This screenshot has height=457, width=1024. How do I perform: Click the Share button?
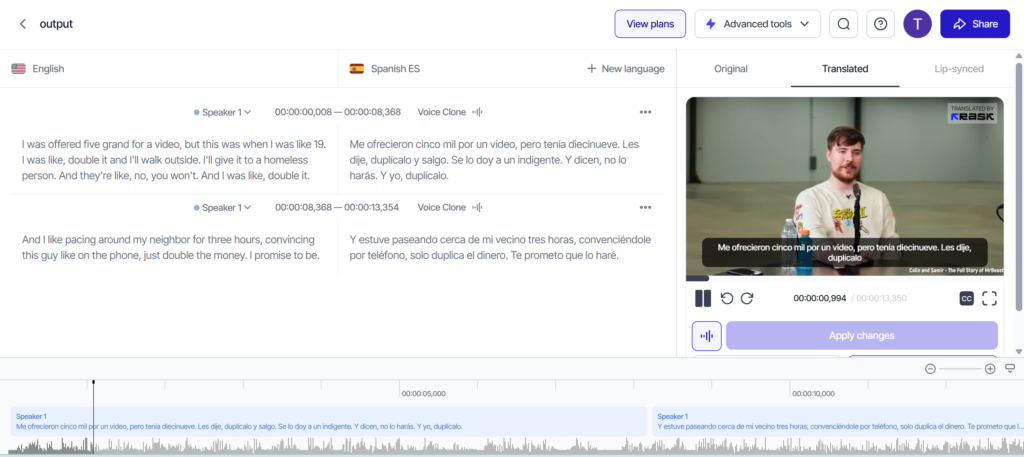point(975,24)
